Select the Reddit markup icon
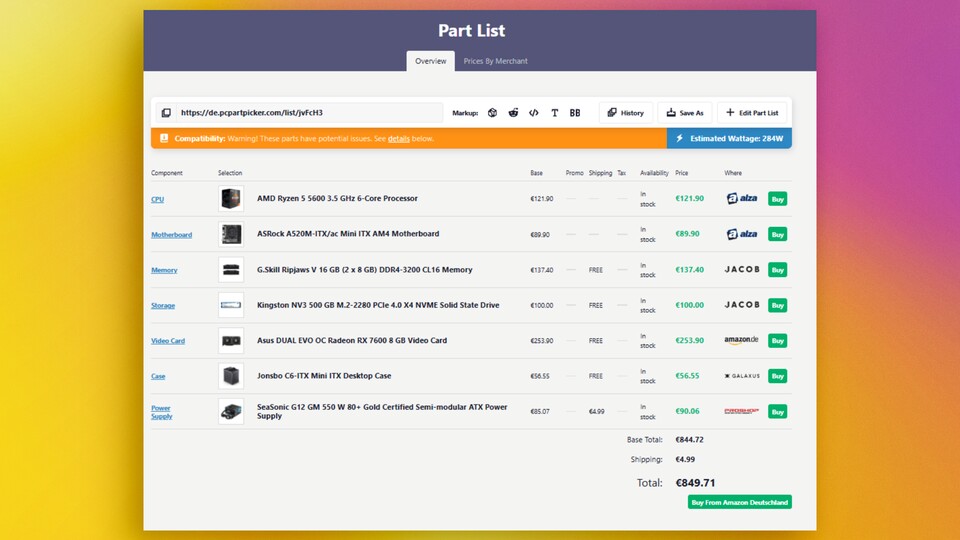Screen dimensions: 960x540 [513, 113]
